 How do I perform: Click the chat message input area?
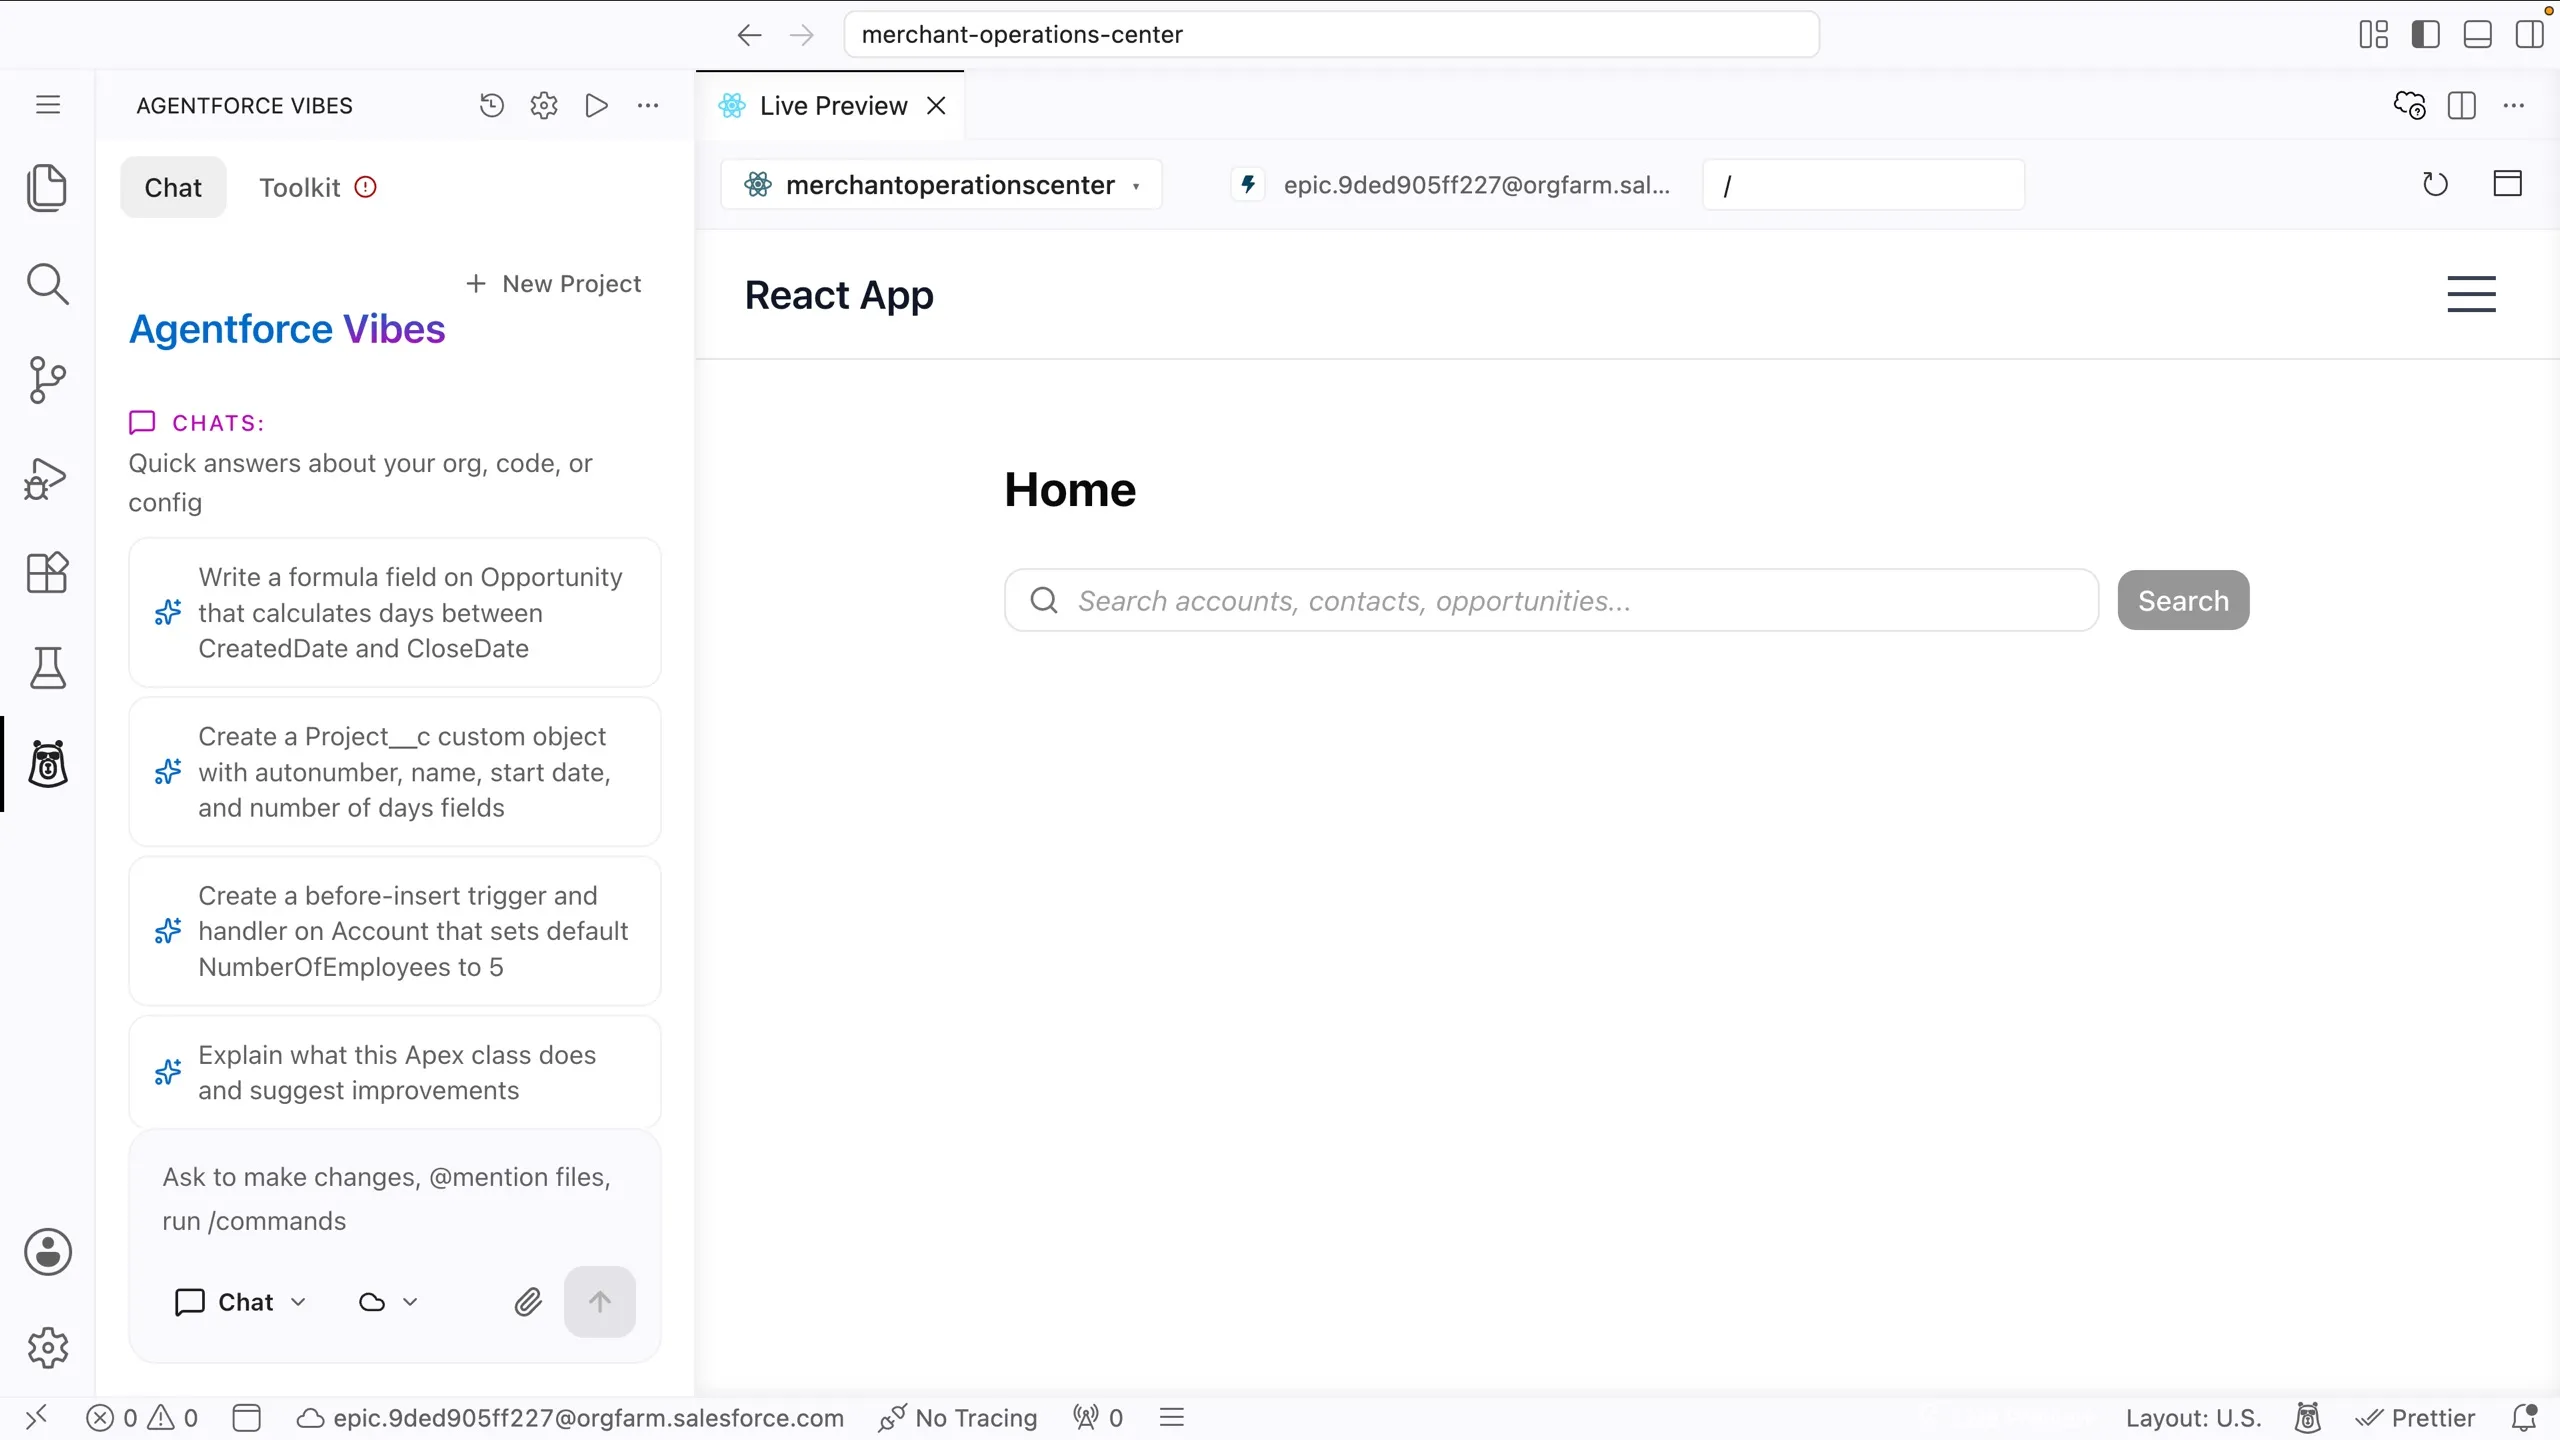394,1198
